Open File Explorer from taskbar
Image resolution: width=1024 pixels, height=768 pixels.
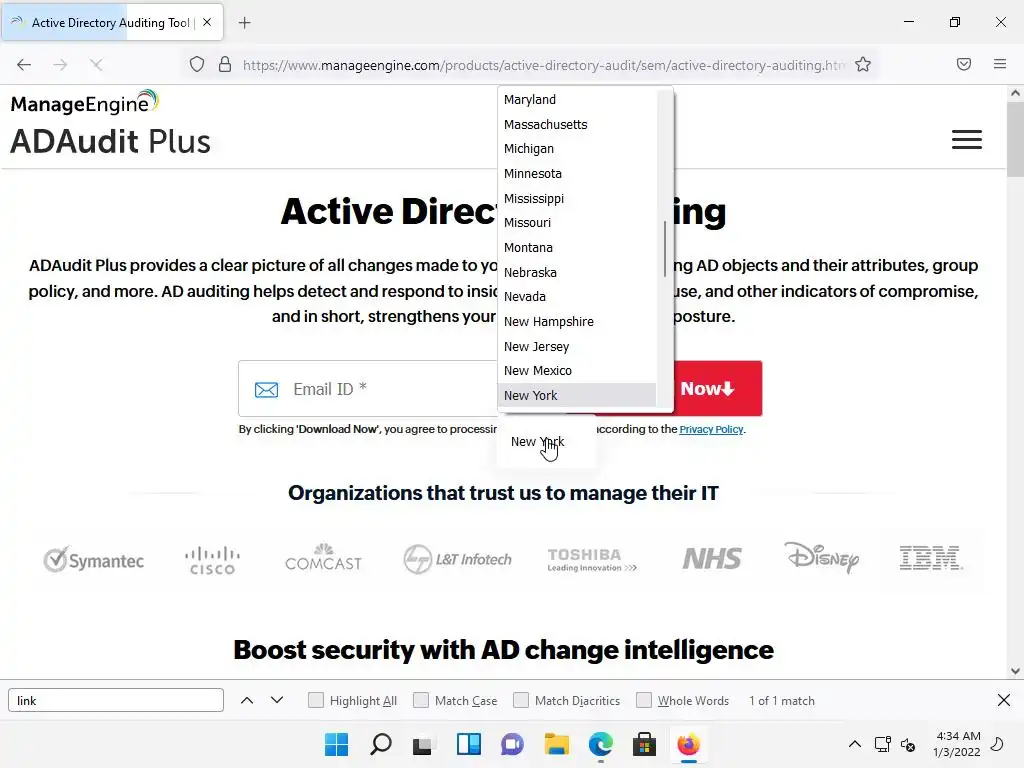pos(556,744)
